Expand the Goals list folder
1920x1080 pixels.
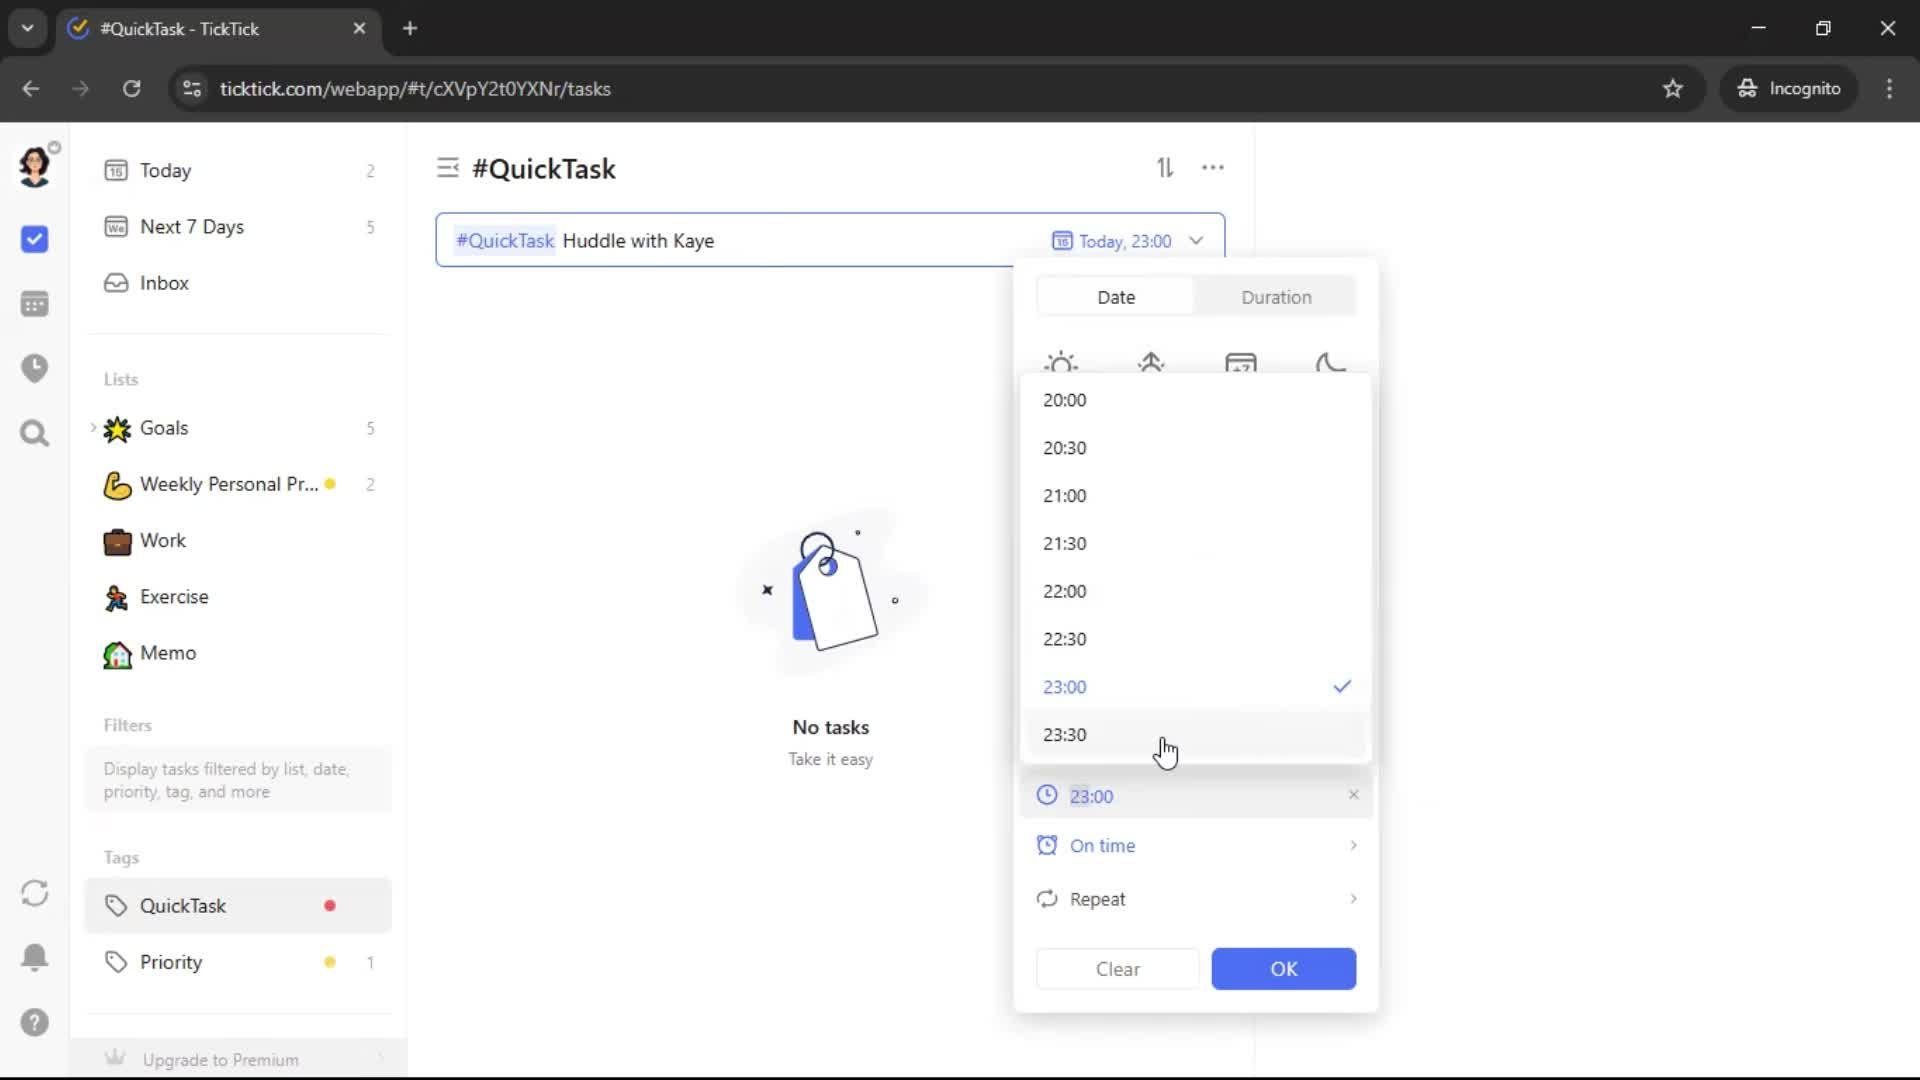click(93, 428)
